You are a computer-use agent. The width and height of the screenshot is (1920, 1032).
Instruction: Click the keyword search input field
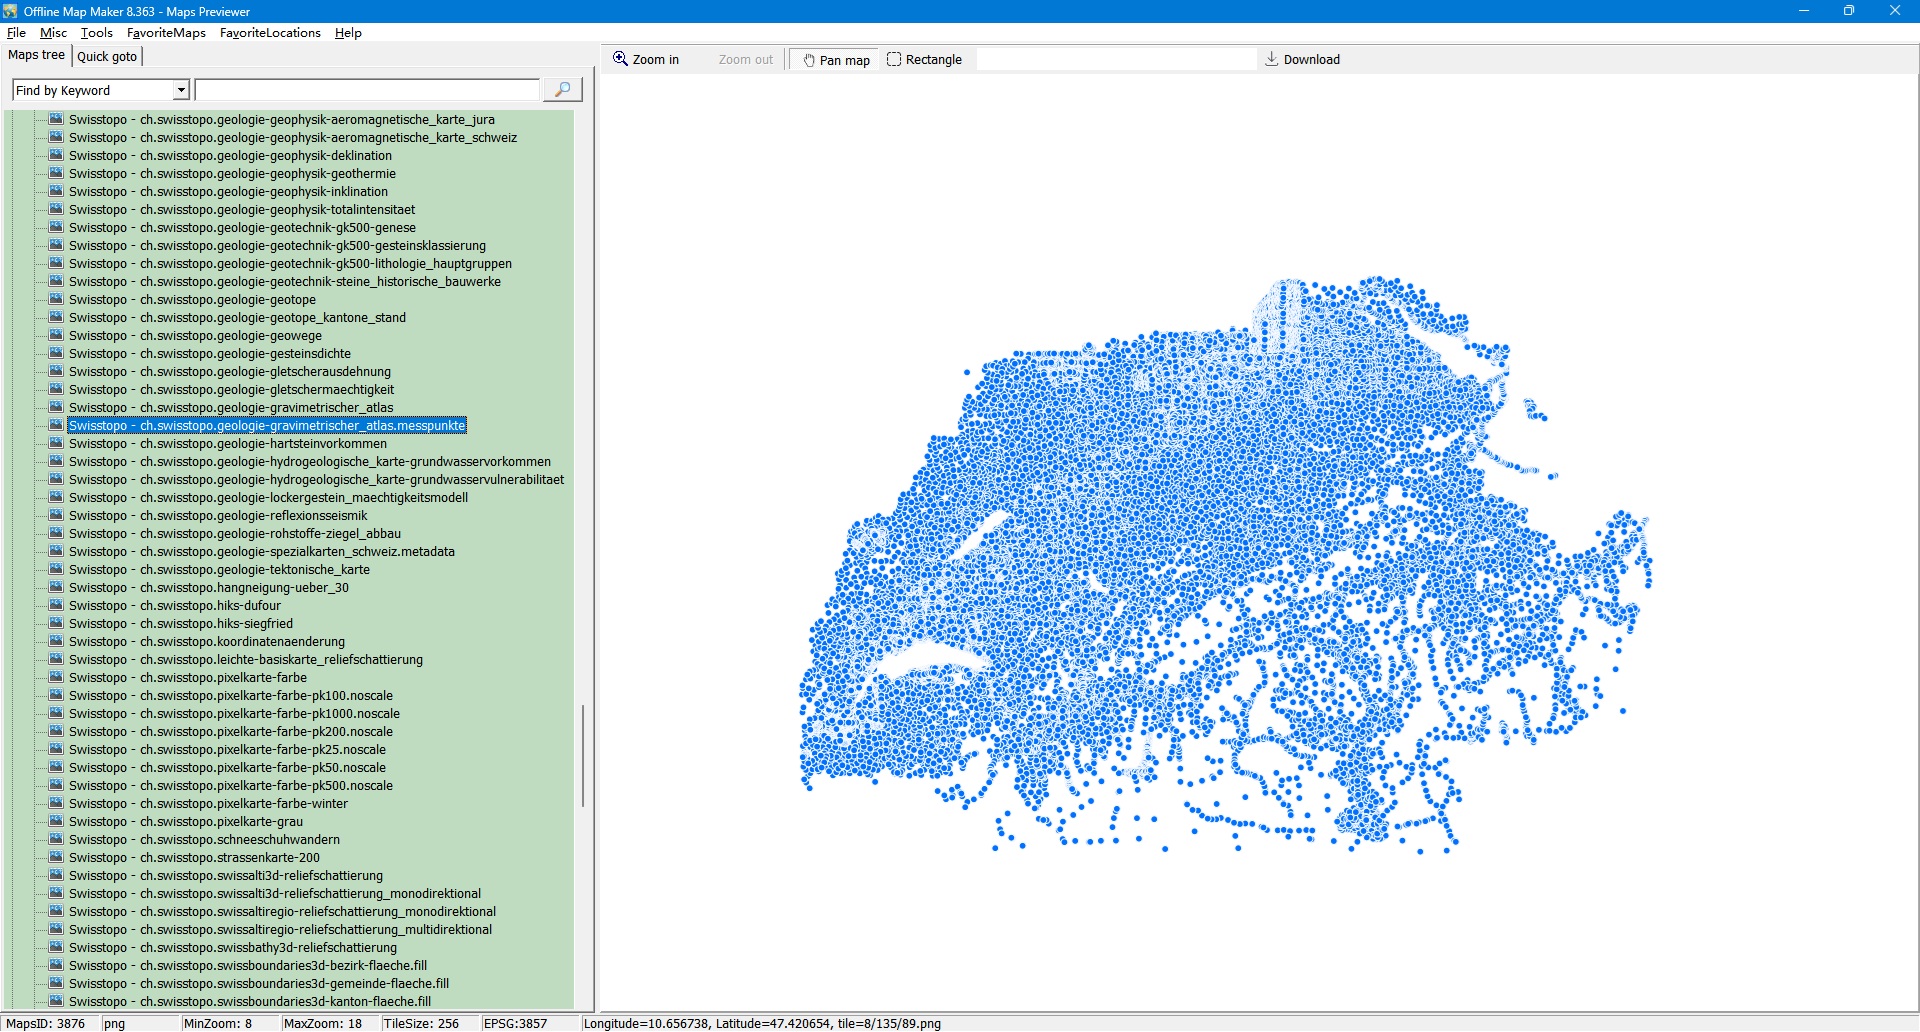pos(367,90)
